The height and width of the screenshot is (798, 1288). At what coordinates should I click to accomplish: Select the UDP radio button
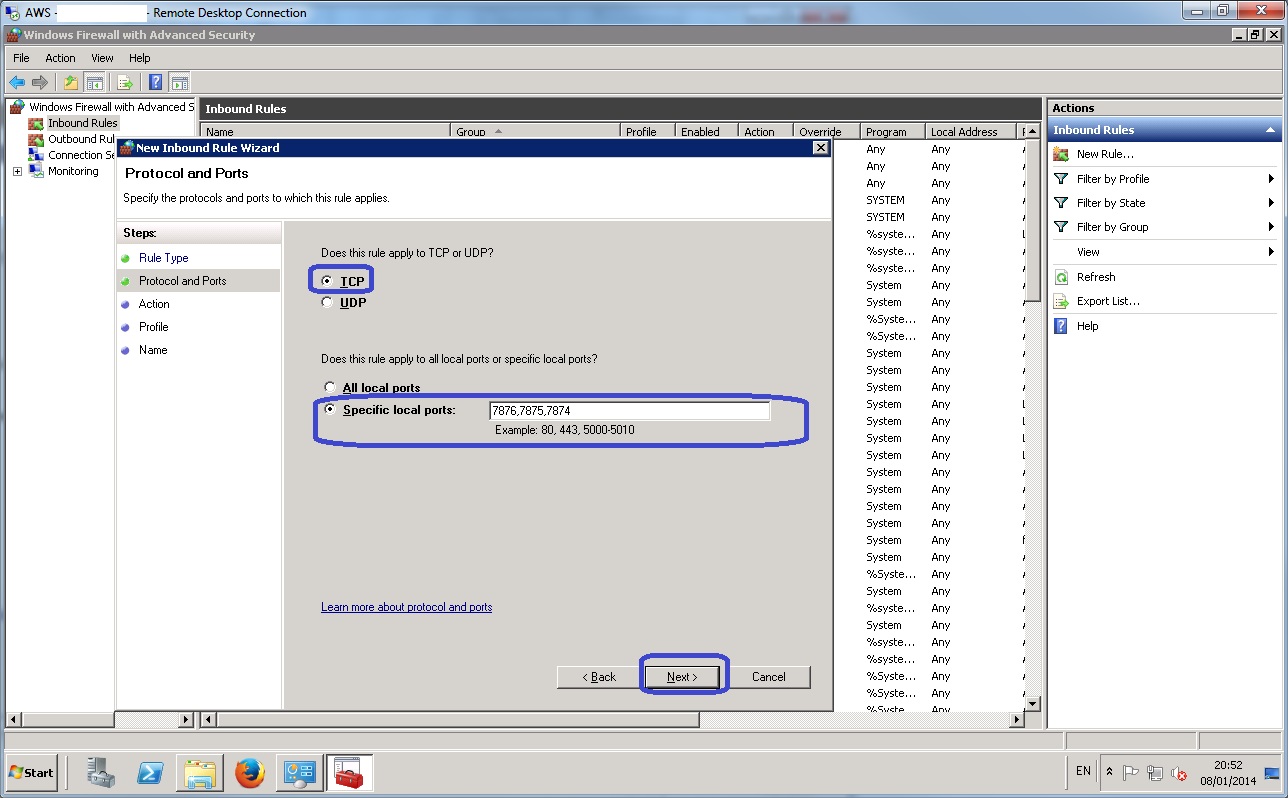tap(327, 302)
